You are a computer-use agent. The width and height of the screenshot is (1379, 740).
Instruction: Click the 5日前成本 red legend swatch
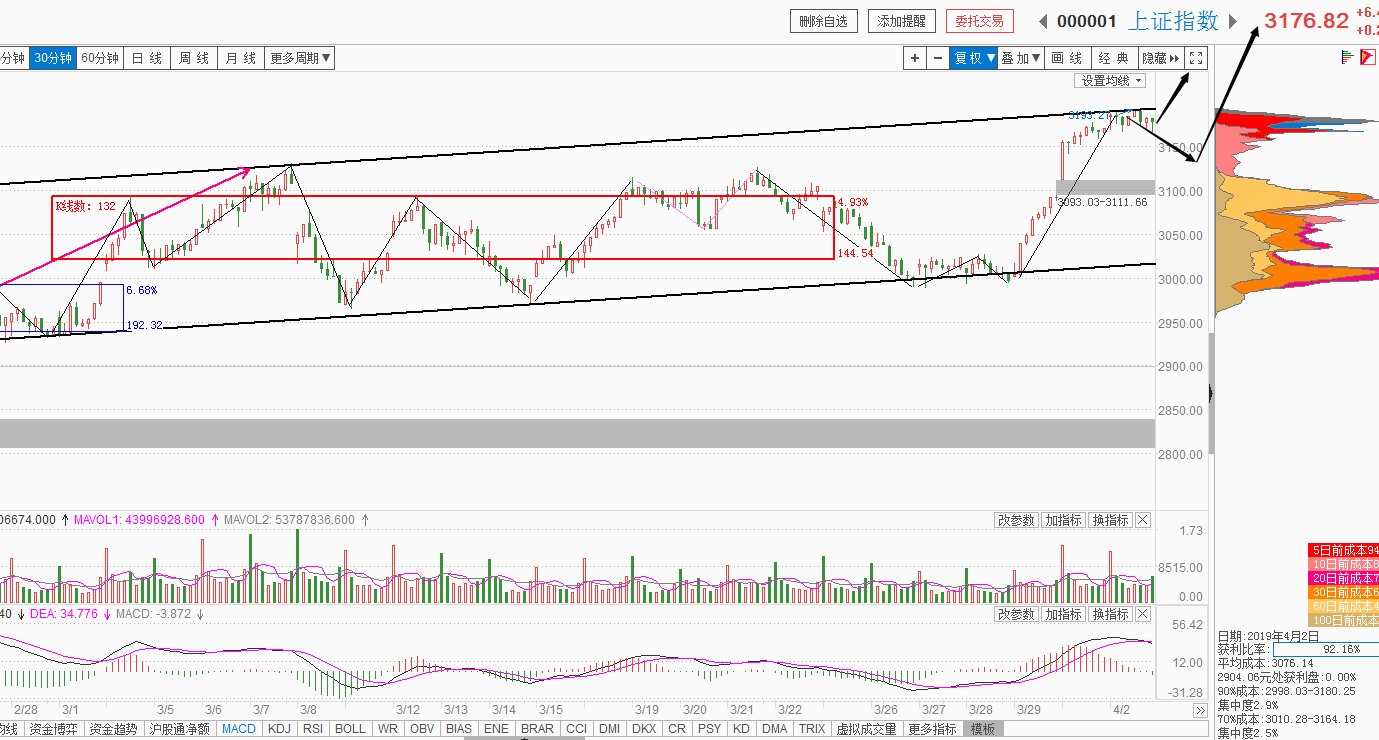click(1344, 550)
